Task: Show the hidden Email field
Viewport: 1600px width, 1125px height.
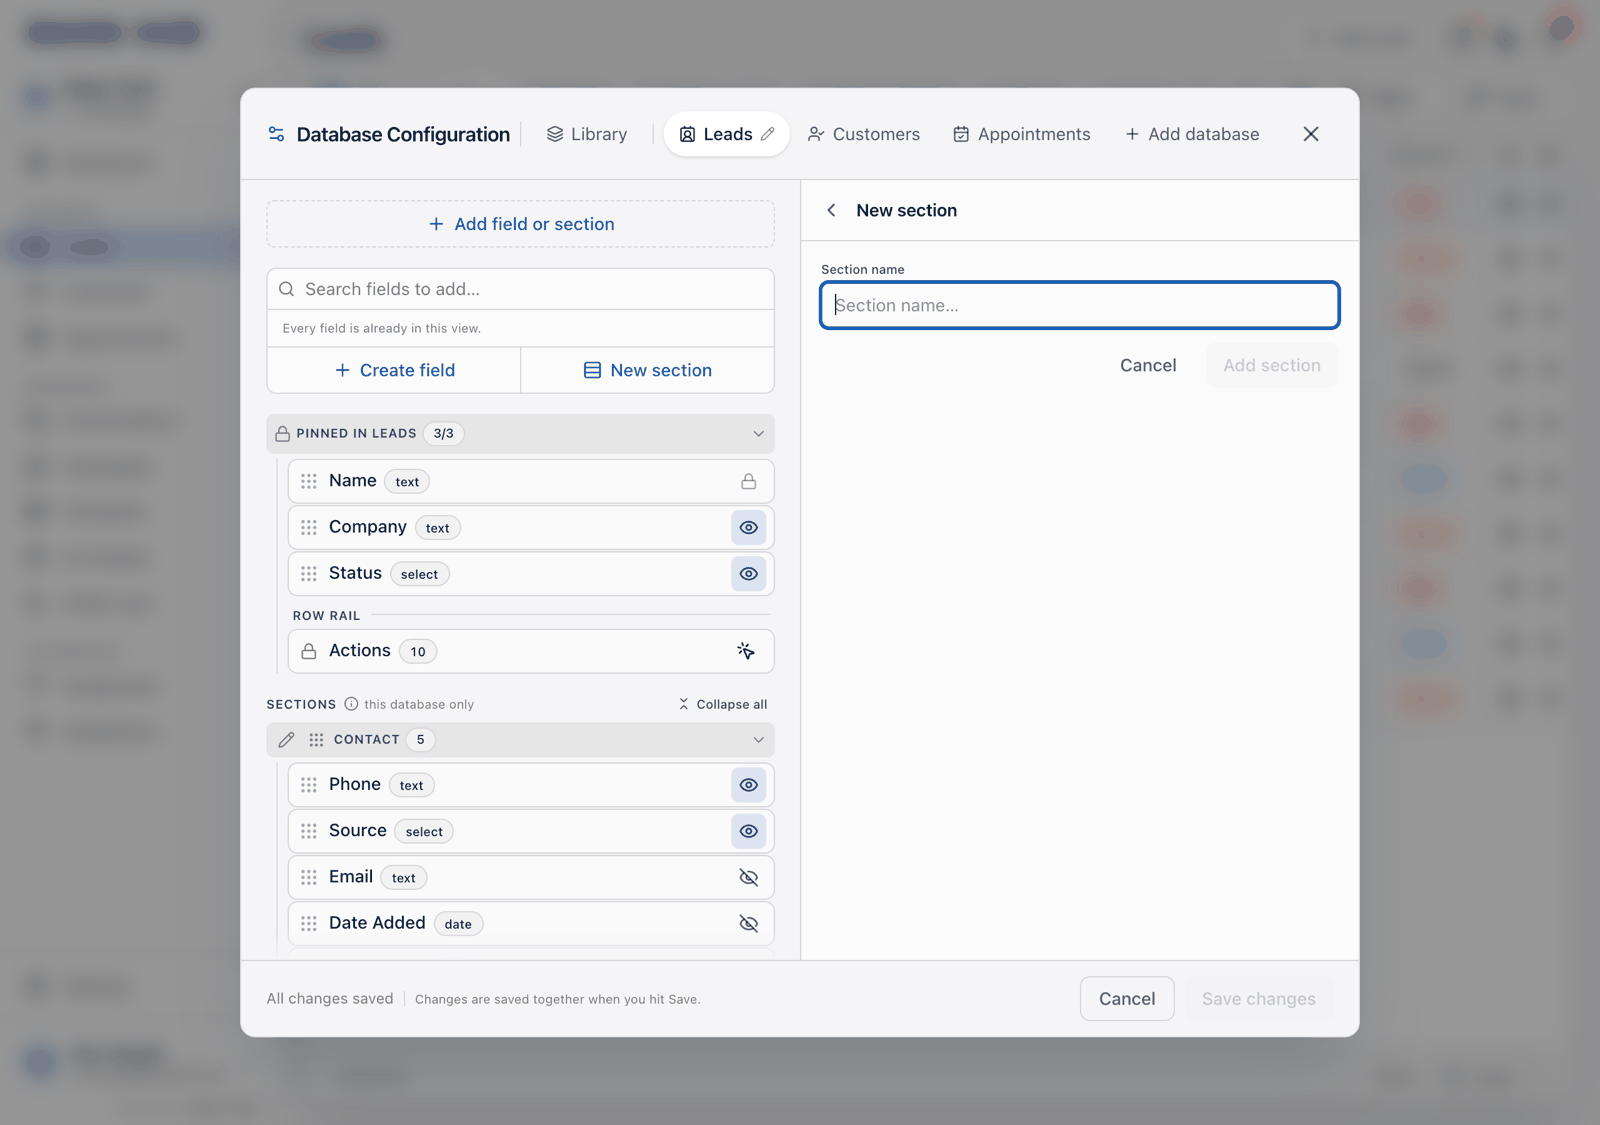Action: pyautogui.click(x=748, y=877)
